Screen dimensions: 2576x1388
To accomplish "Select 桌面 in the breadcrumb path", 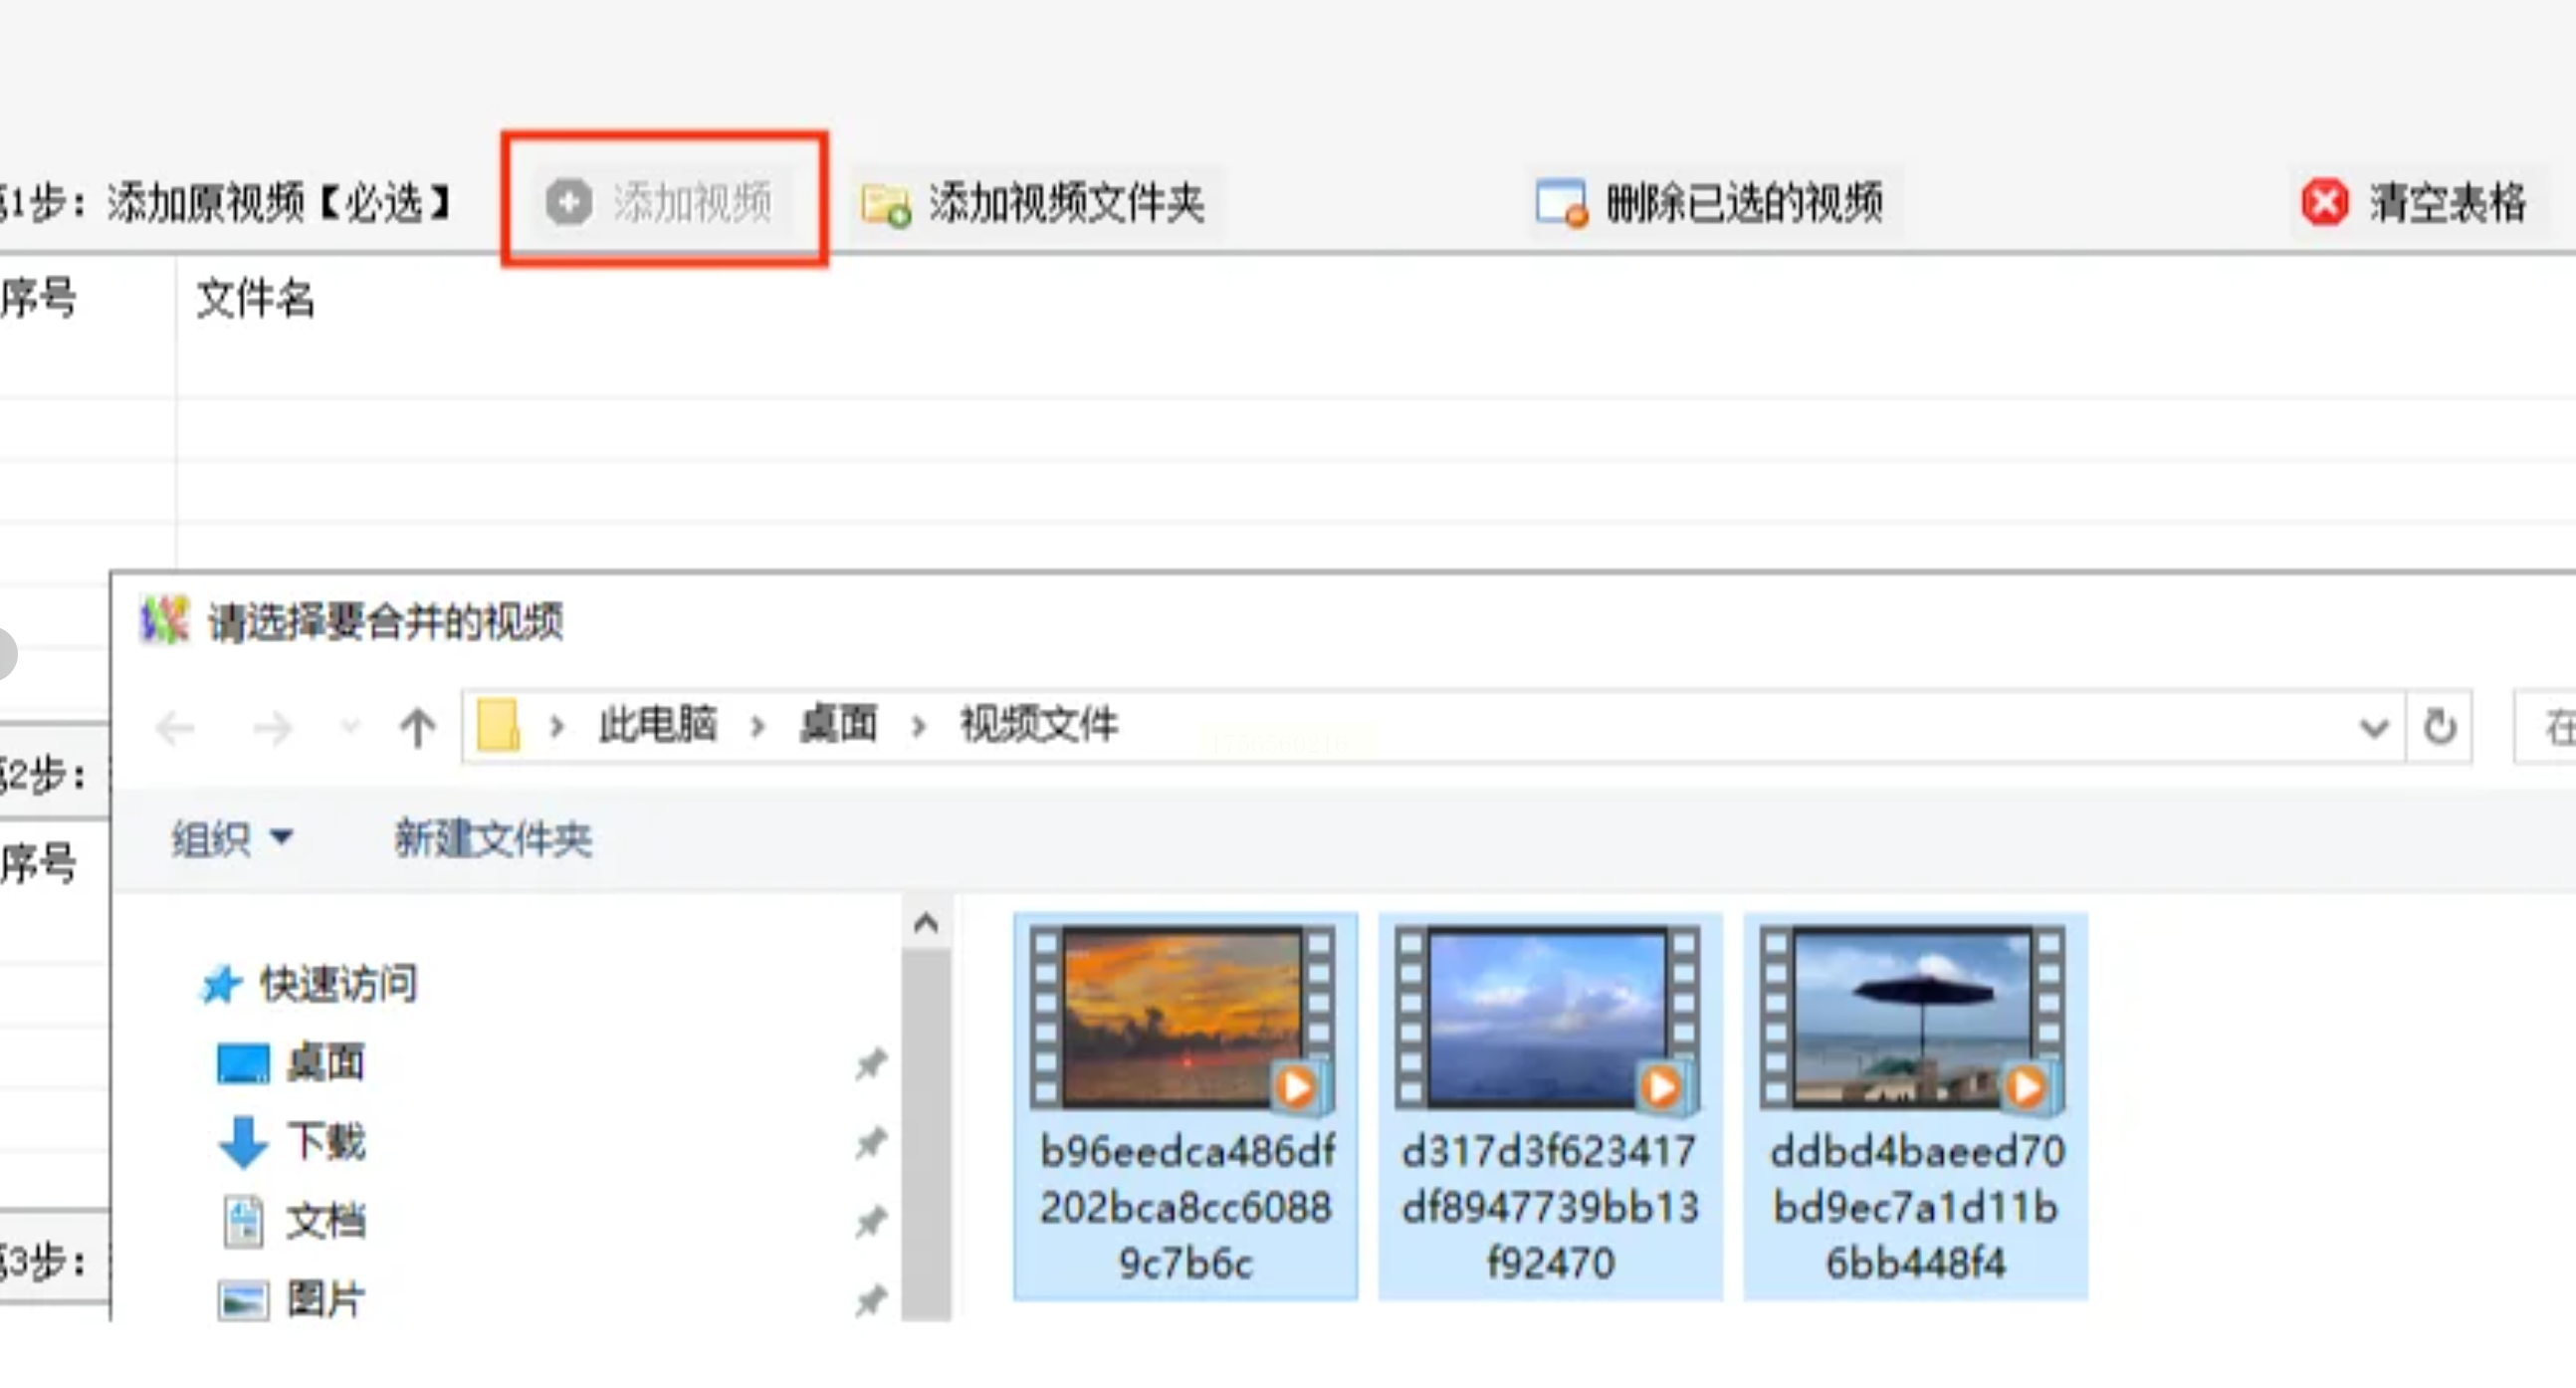I will tap(838, 723).
